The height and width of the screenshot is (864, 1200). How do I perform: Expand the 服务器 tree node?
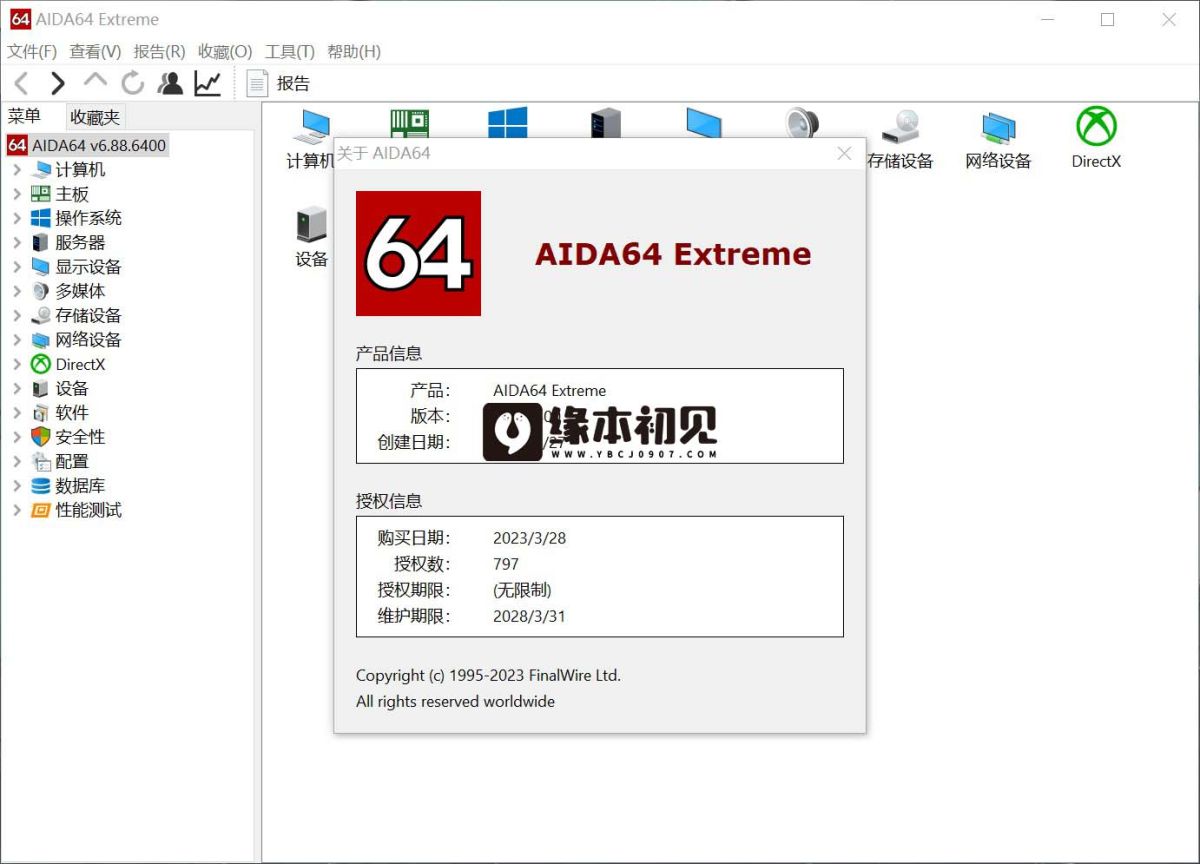point(17,242)
